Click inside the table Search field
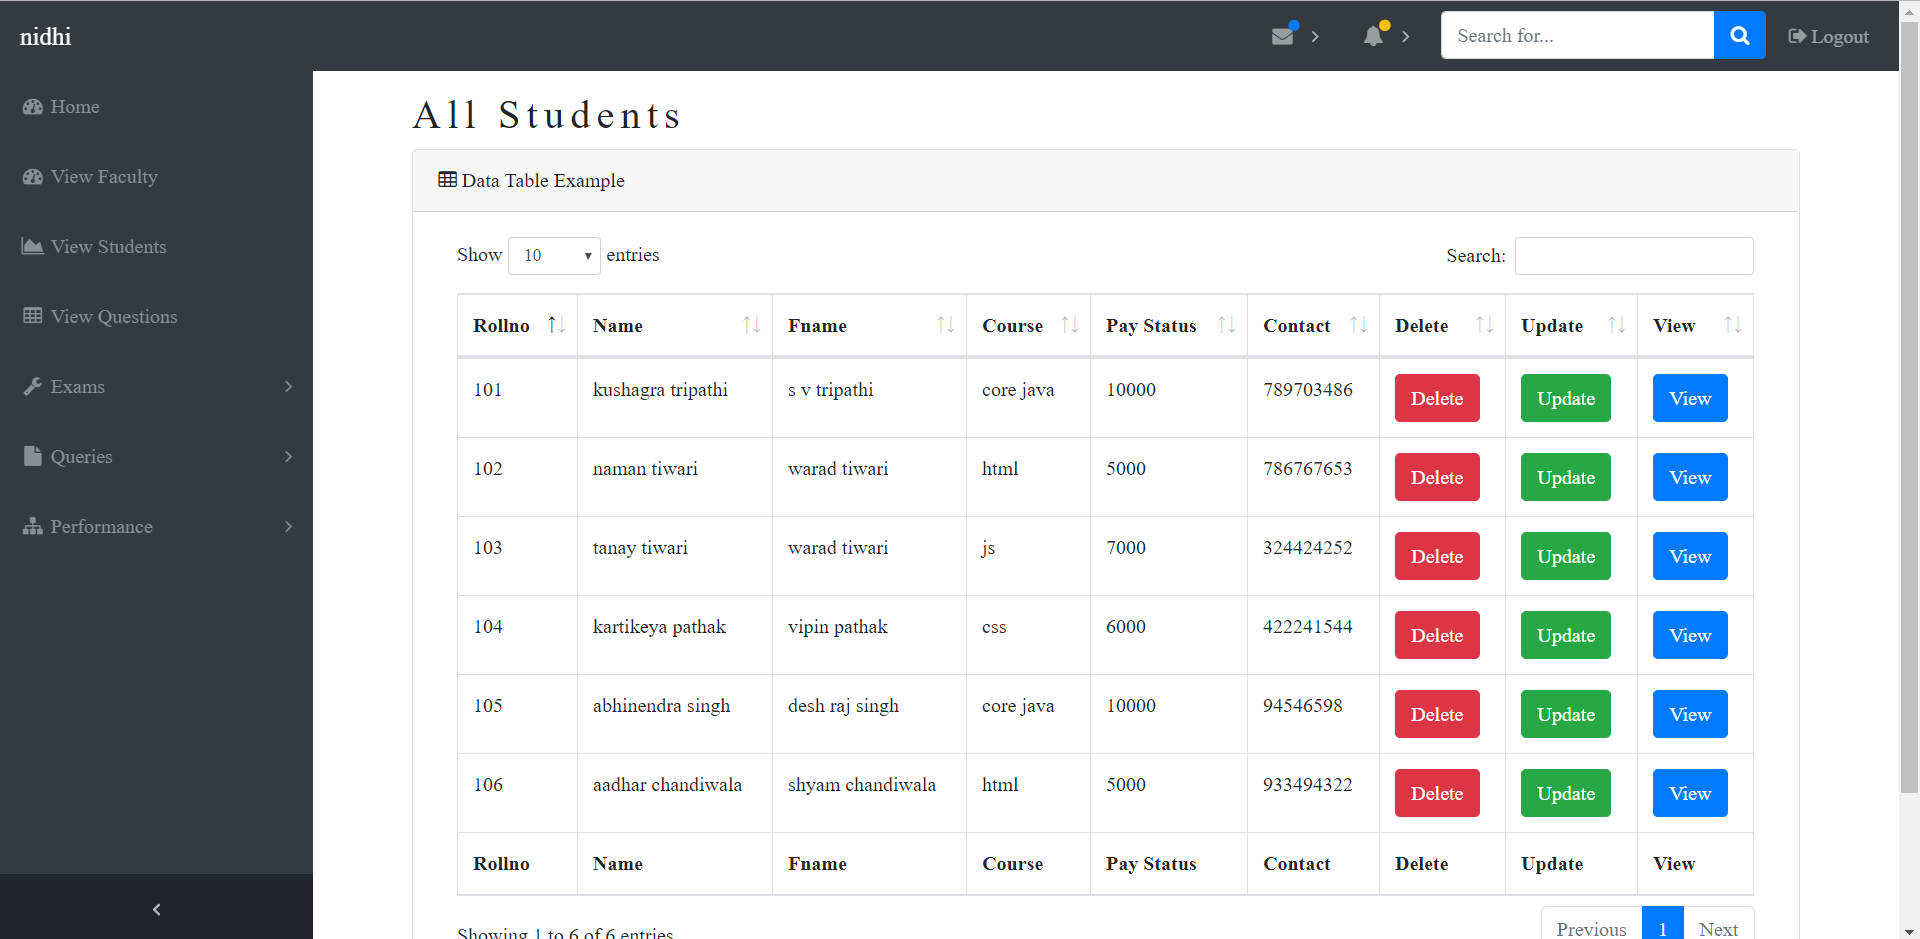 pyautogui.click(x=1633, y=256)
